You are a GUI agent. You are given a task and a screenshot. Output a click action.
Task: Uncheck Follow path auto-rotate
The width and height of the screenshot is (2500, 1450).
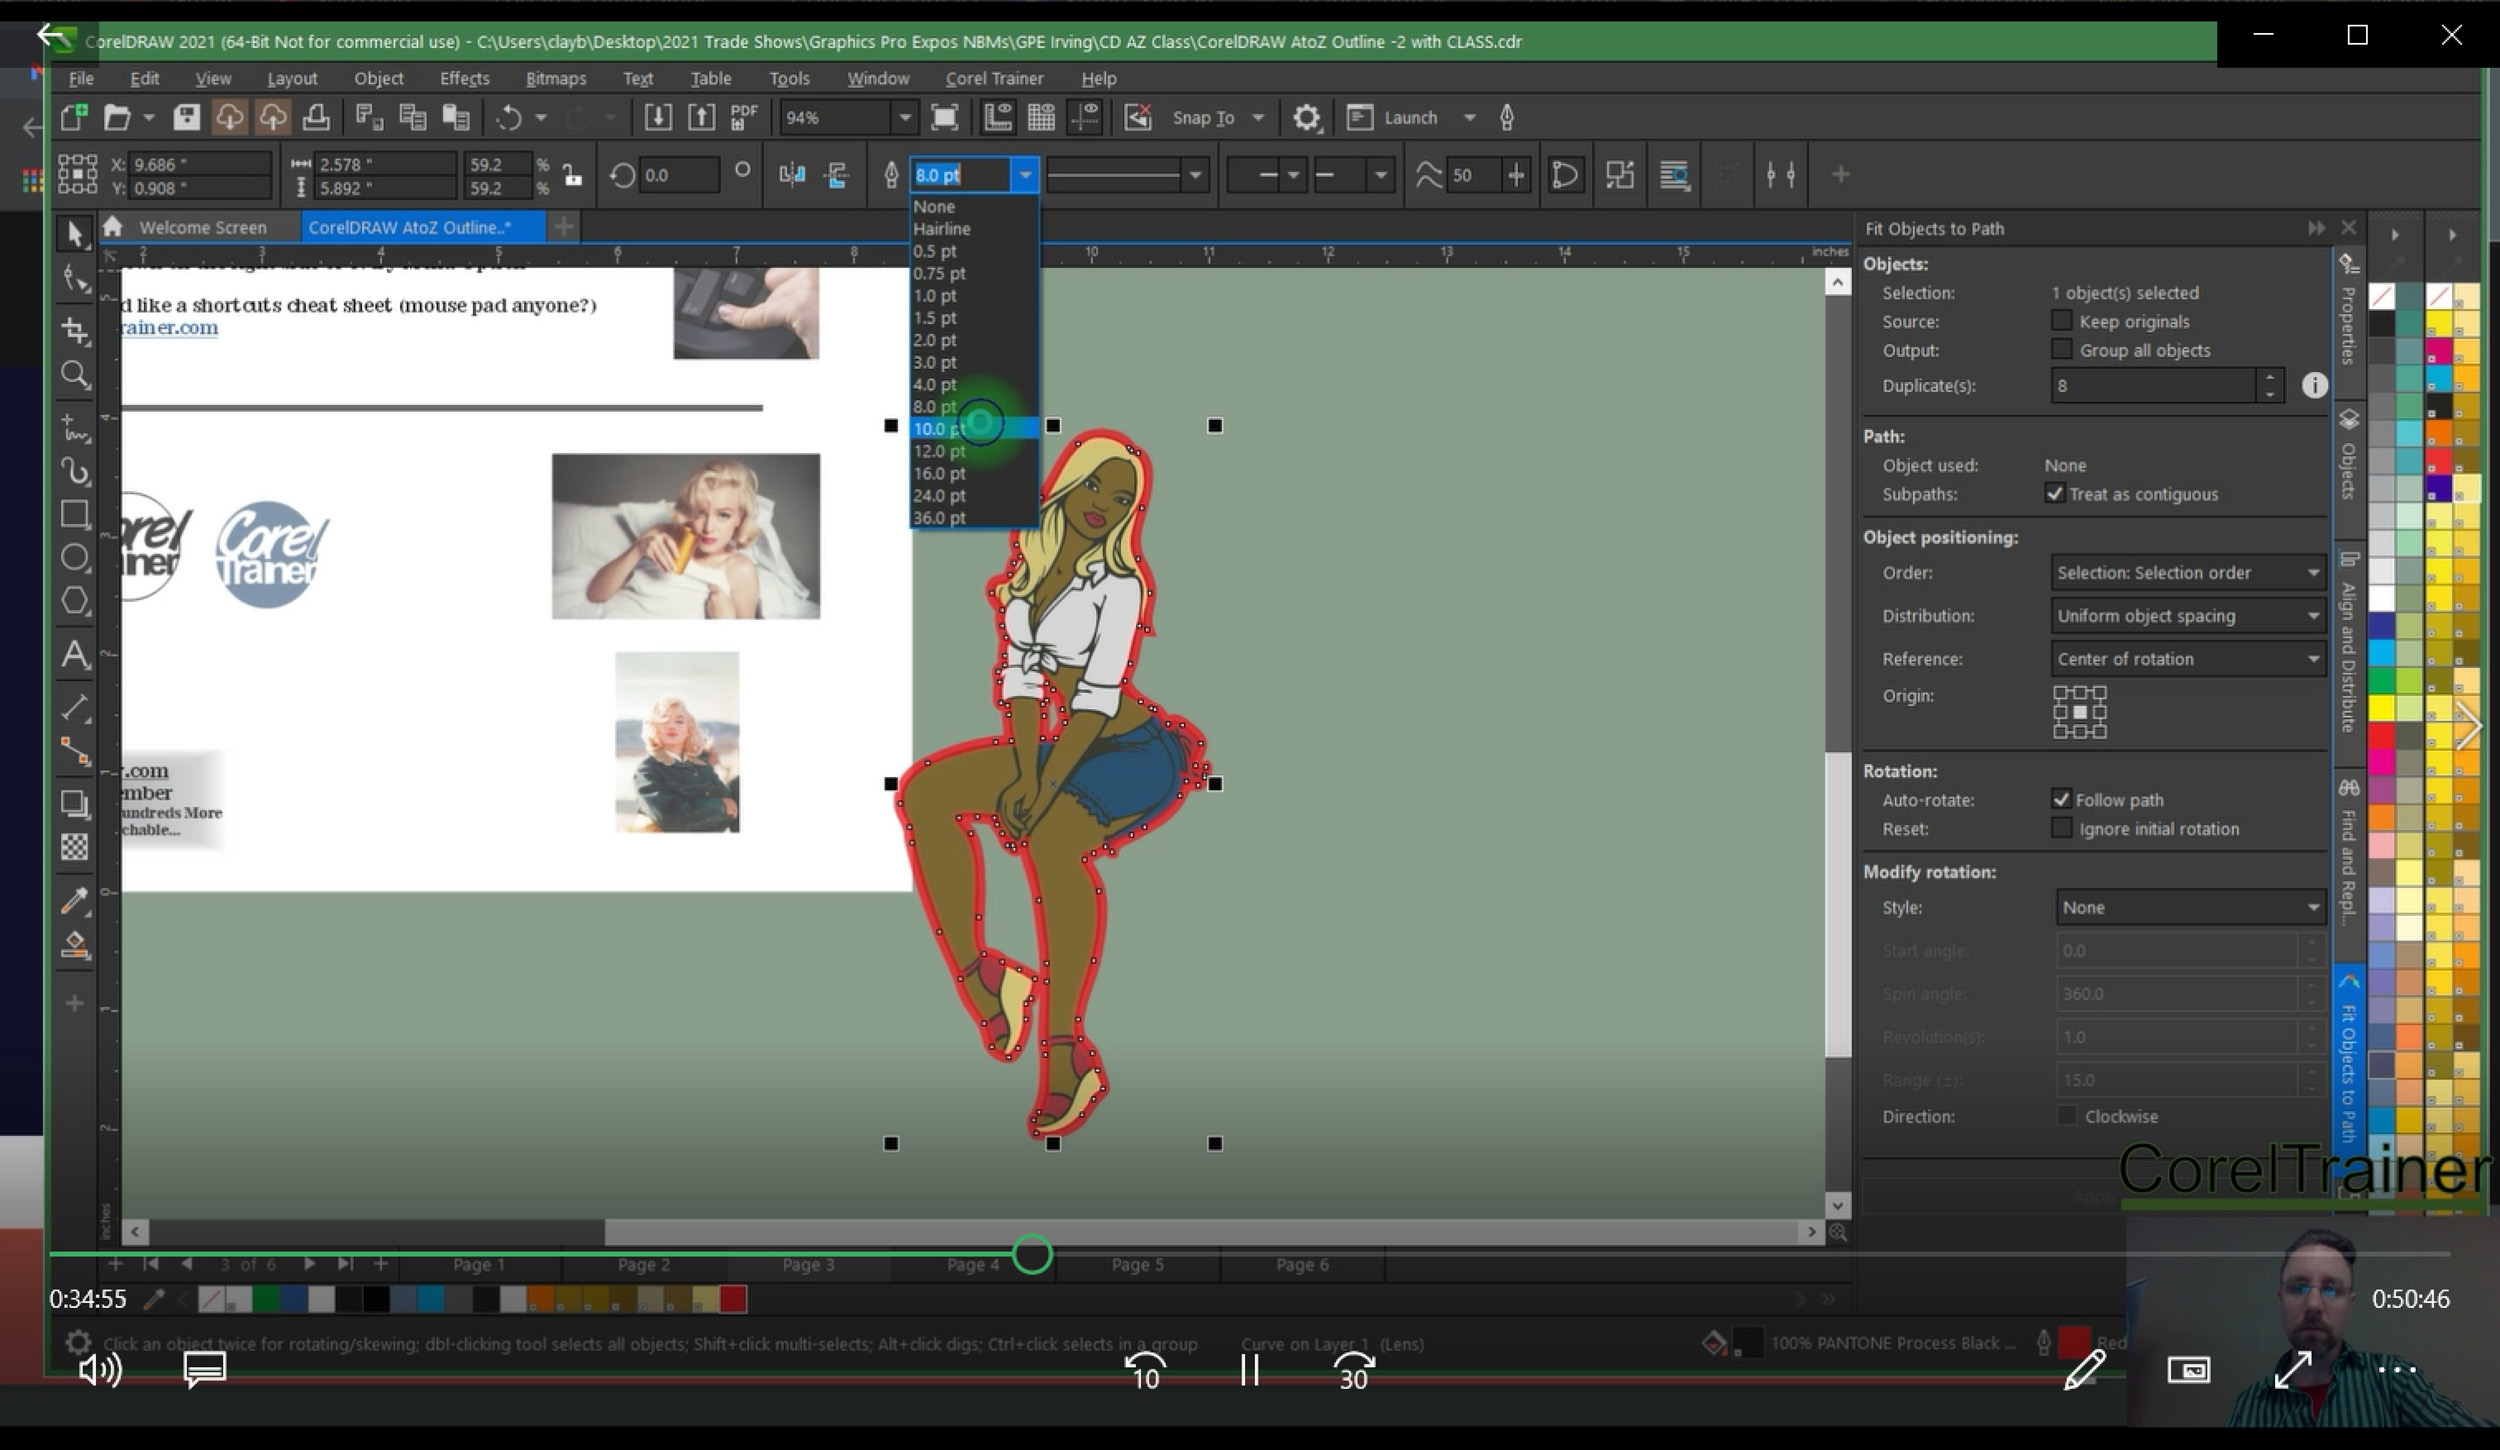tap(2061, 799)
